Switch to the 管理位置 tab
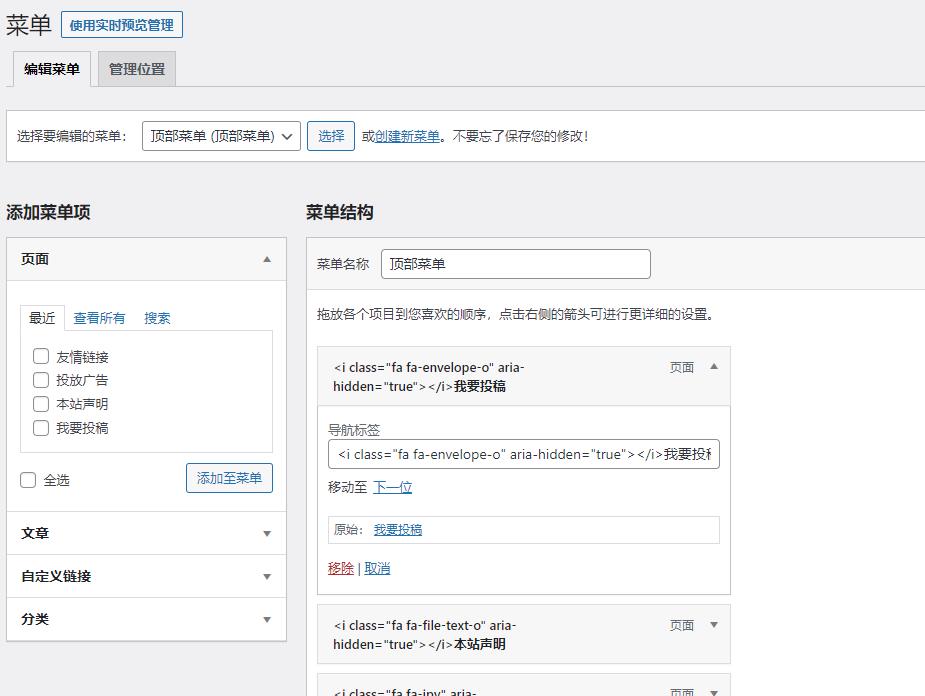Image resolution: width=925 pixels, height=696 pixels. tap(137, 69)
